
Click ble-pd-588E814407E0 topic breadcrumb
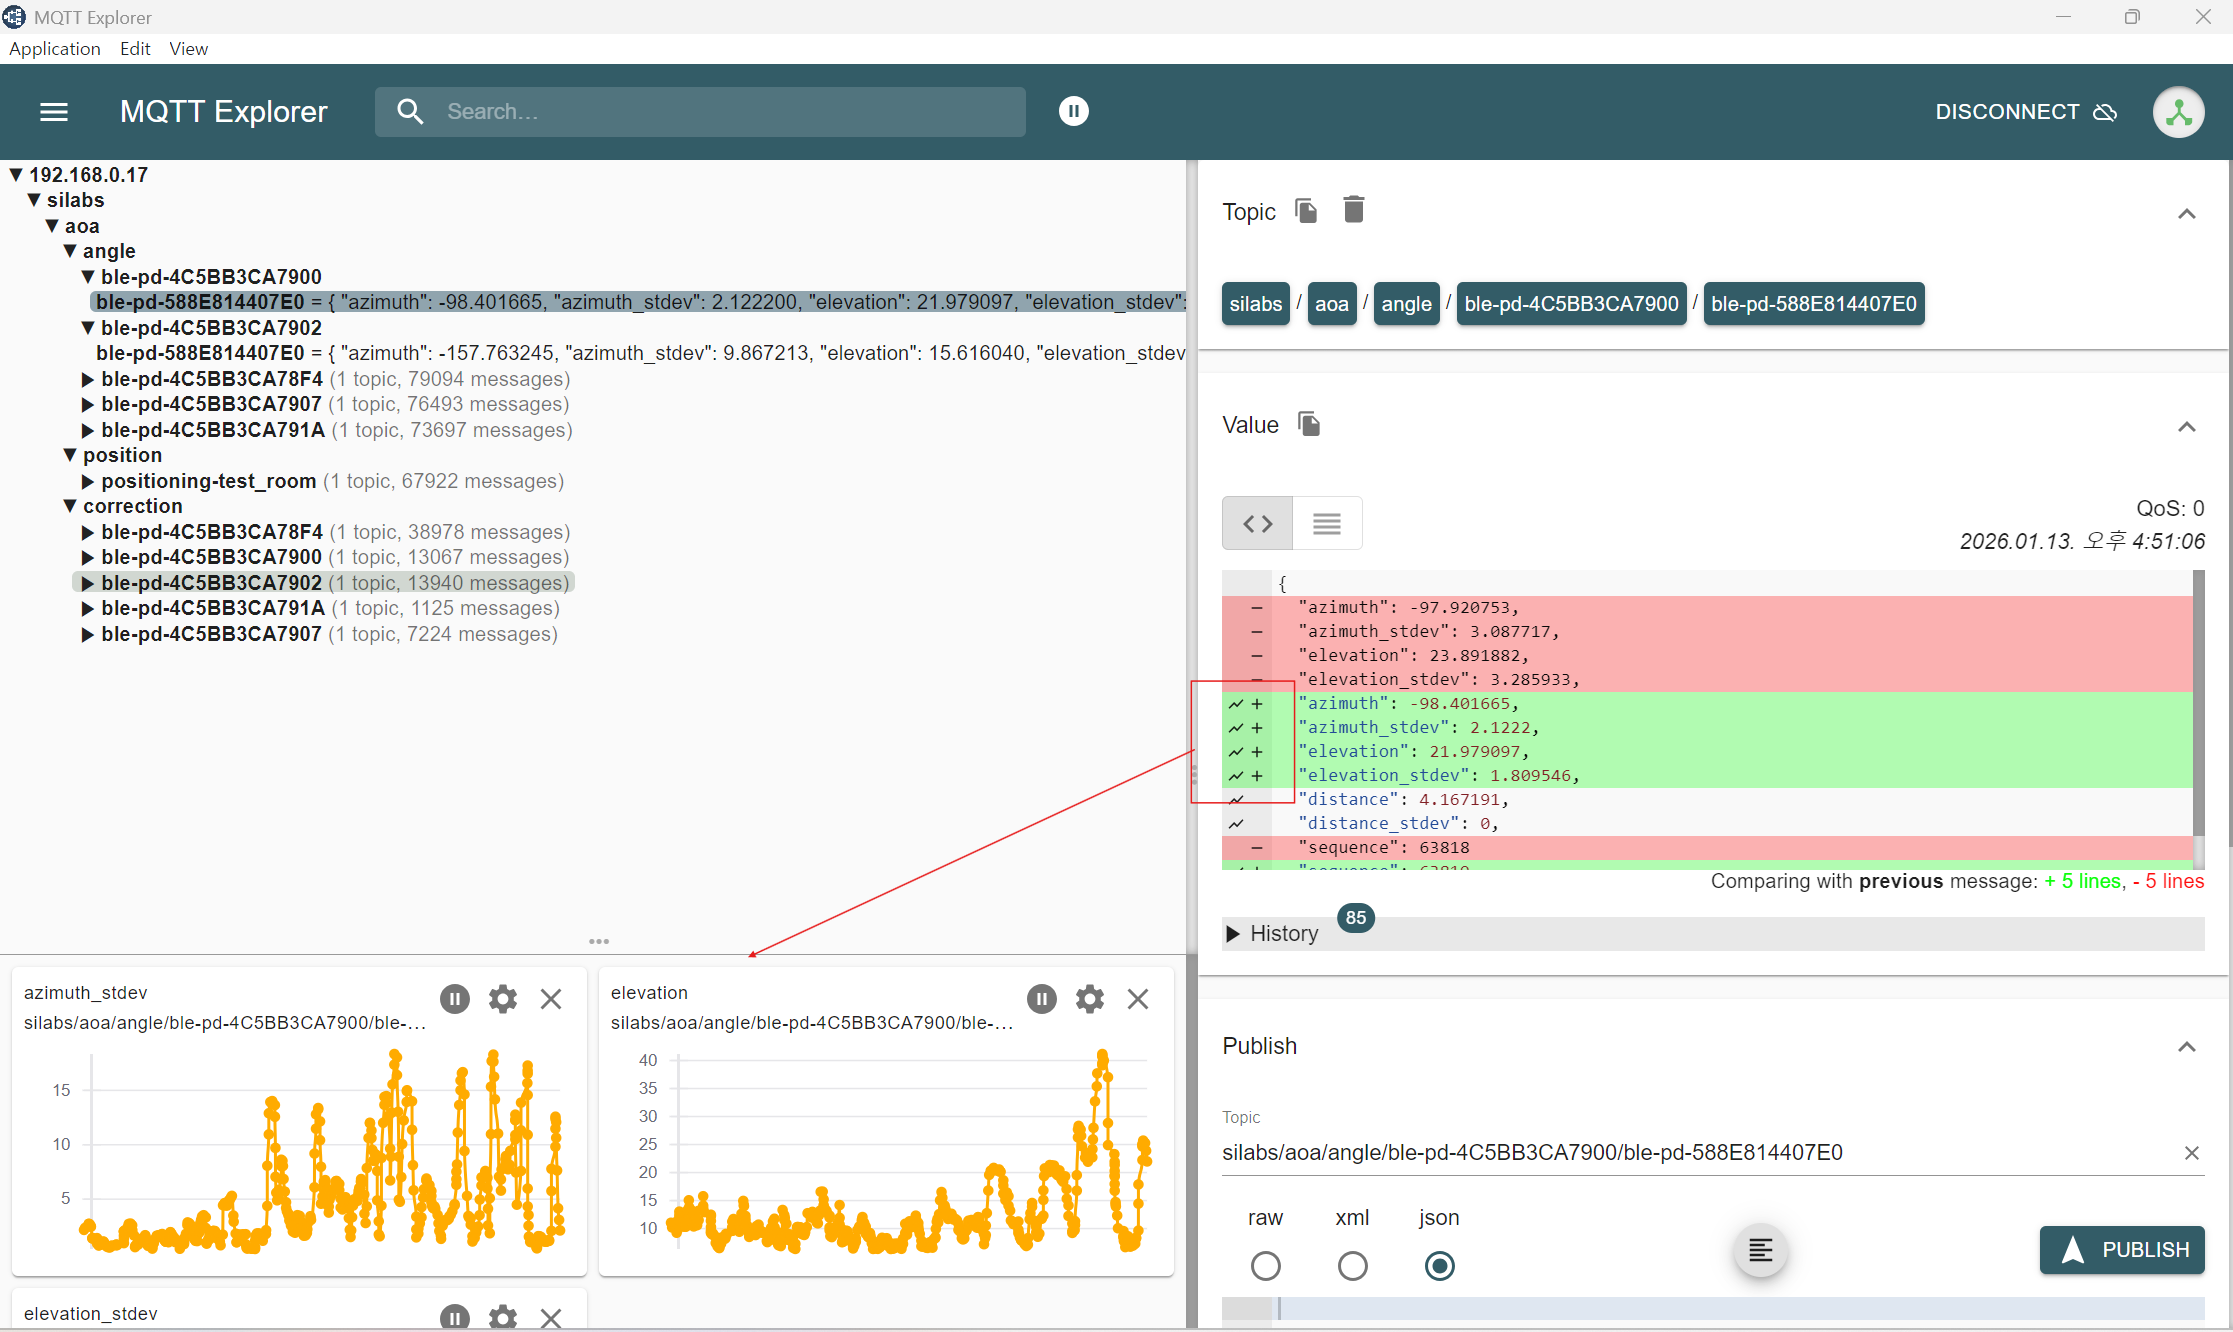click(1813, 304)
